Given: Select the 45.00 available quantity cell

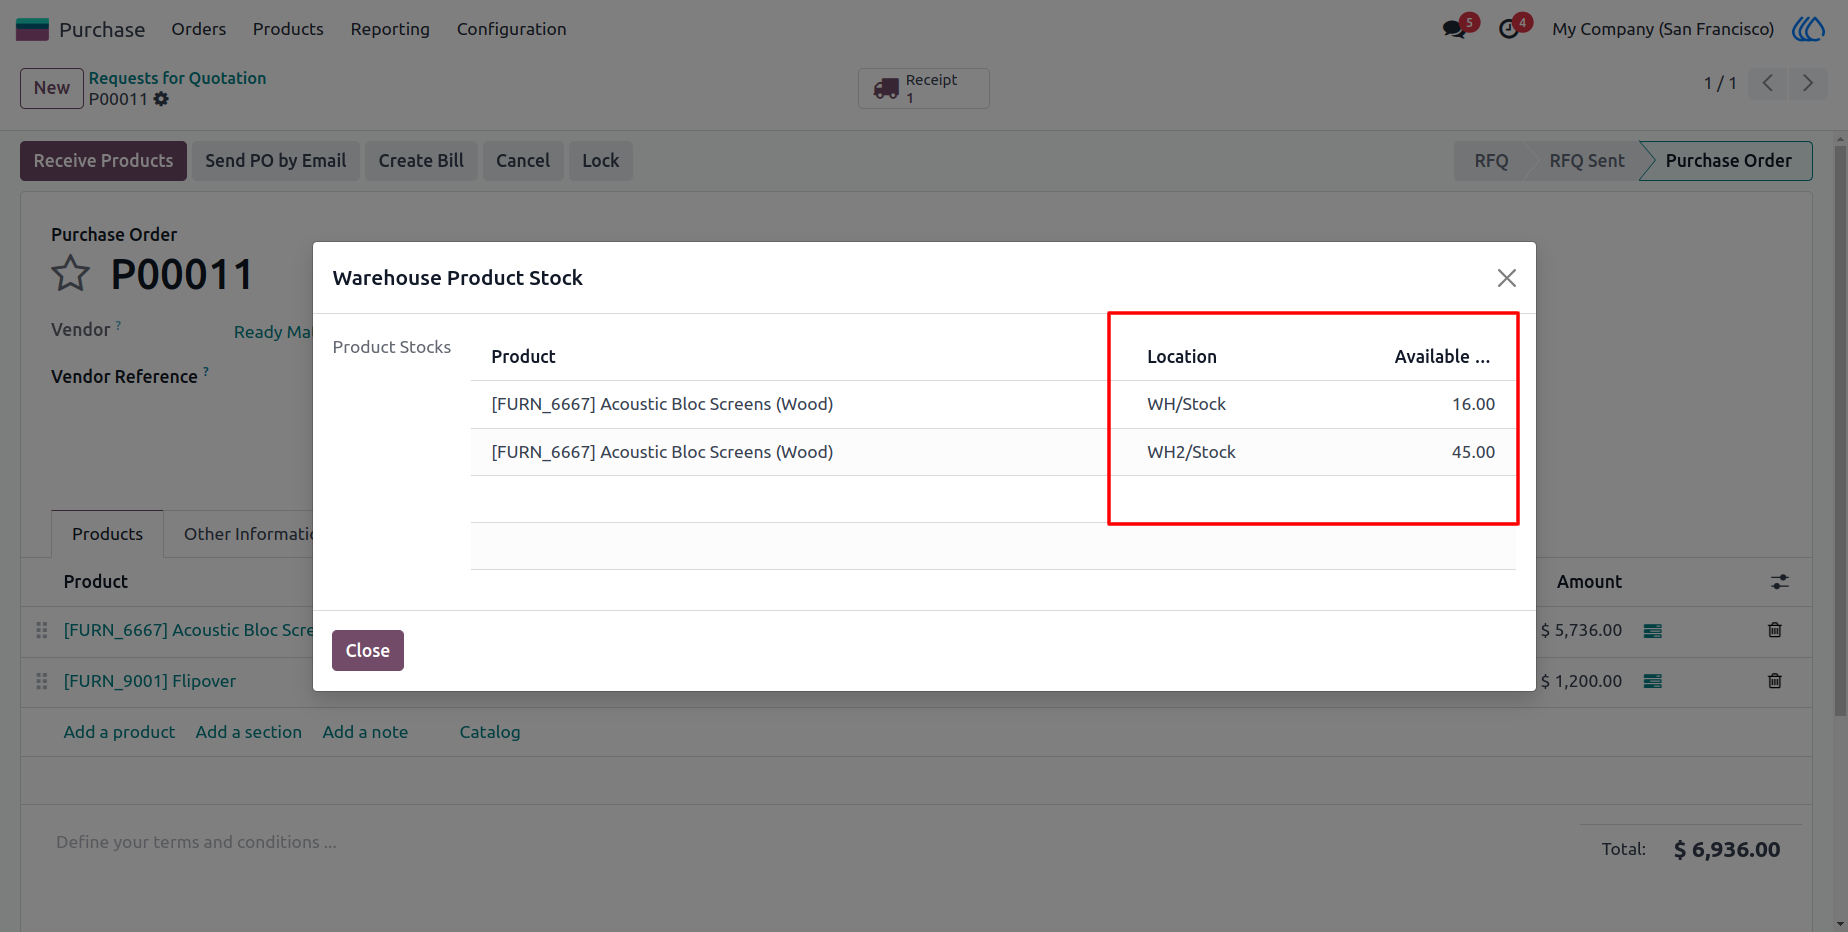Looking at the screenshot, I should point(1473,452).
